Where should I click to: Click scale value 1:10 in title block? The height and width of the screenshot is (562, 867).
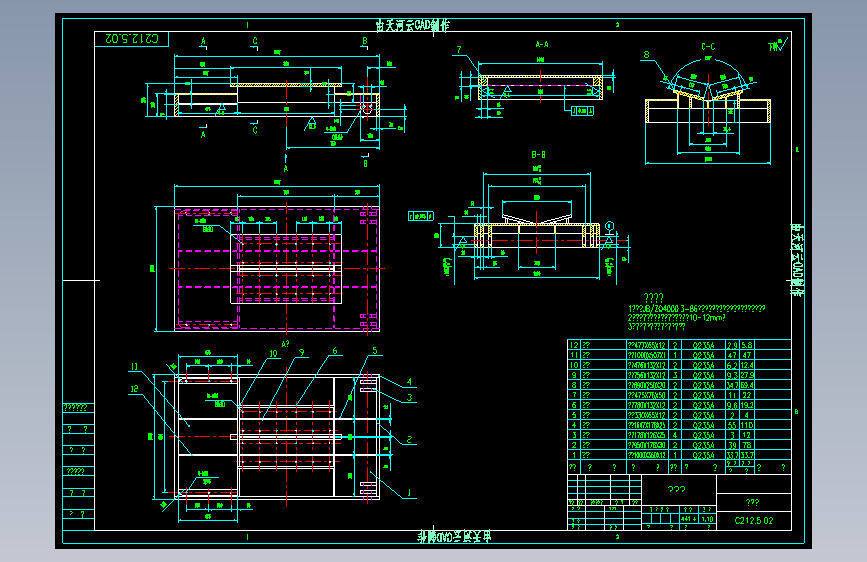pos(707,519)
